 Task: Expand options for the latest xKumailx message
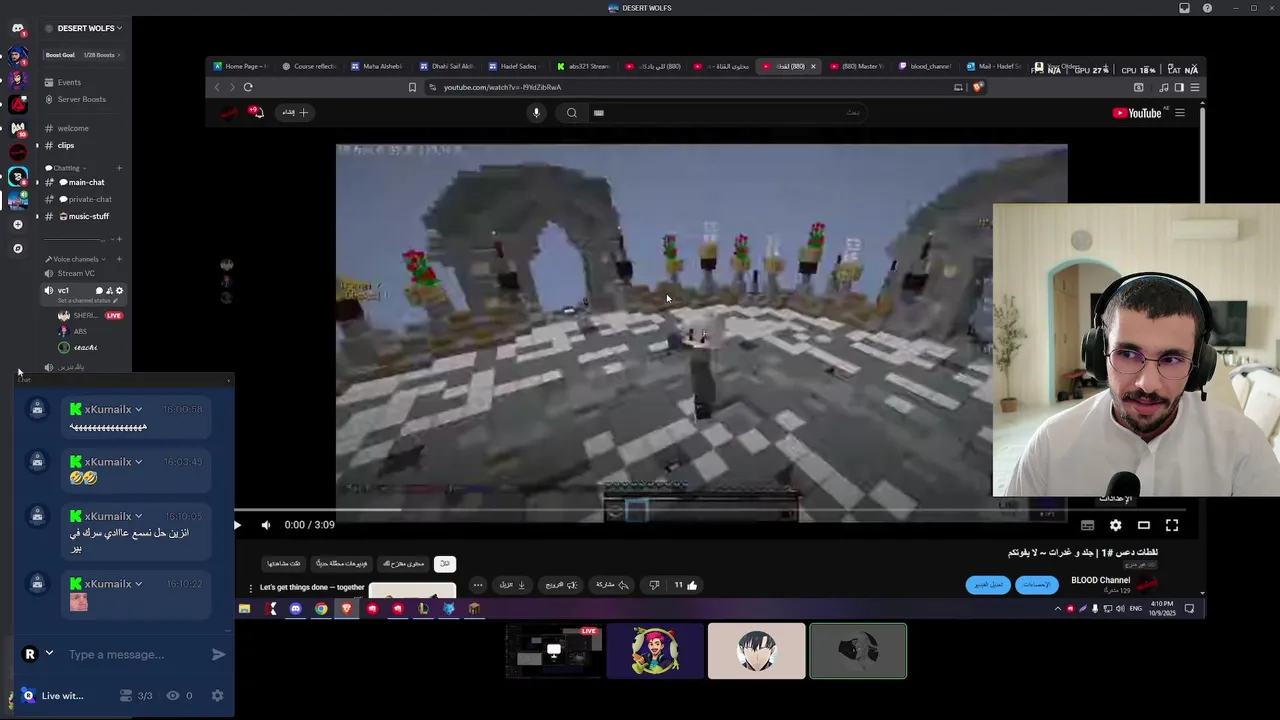pyautogui.click(x=138, y=584)
